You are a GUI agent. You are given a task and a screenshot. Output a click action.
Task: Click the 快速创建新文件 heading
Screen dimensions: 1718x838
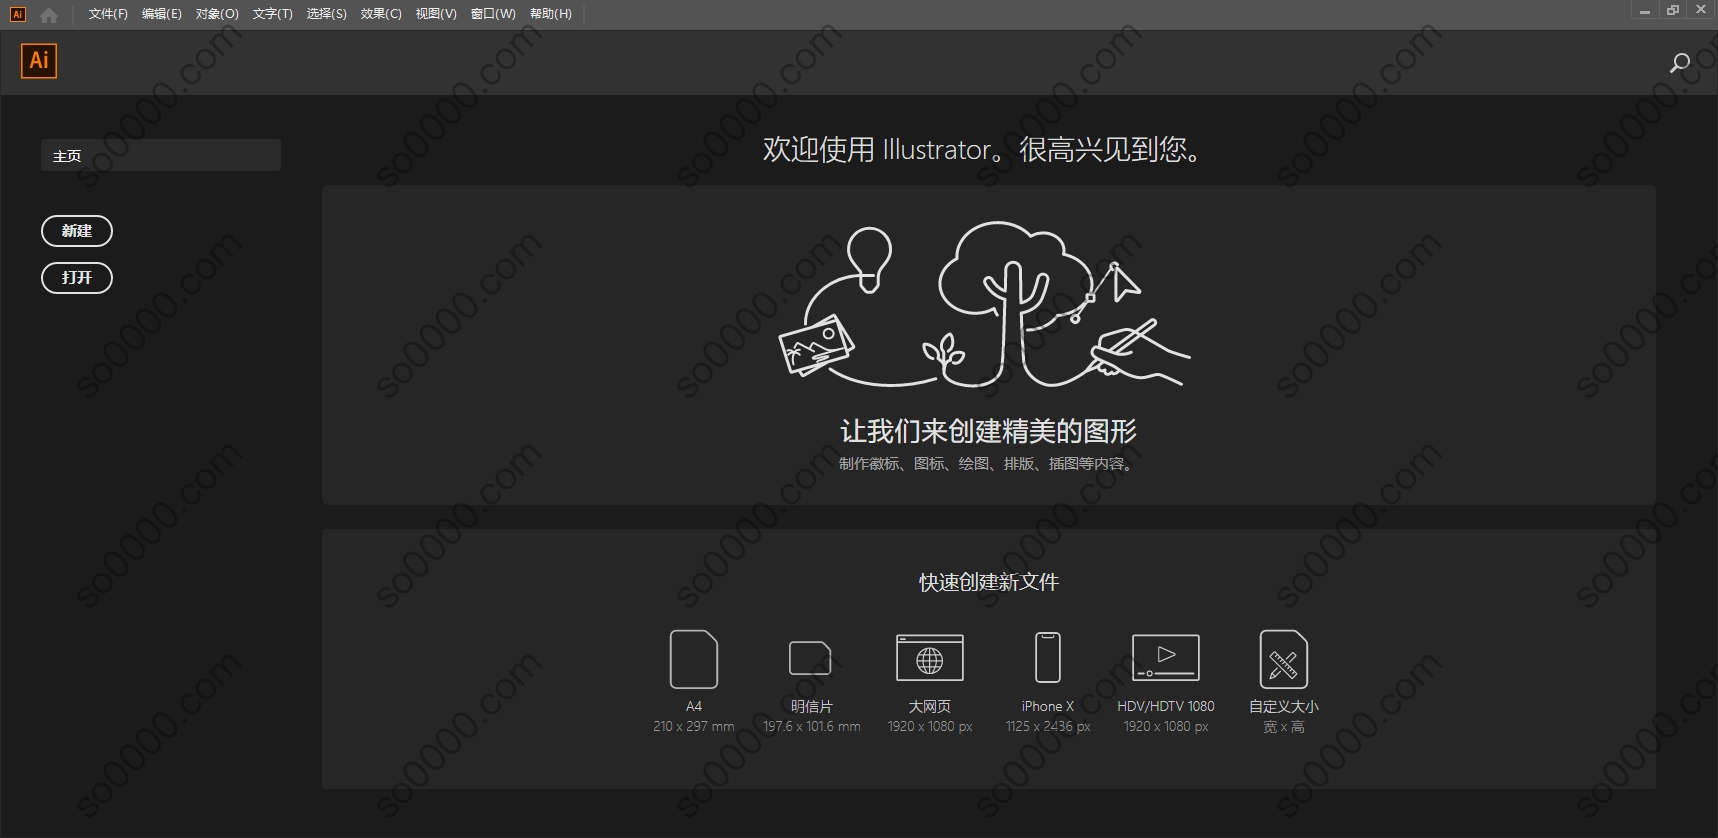(x=989, y=582)
